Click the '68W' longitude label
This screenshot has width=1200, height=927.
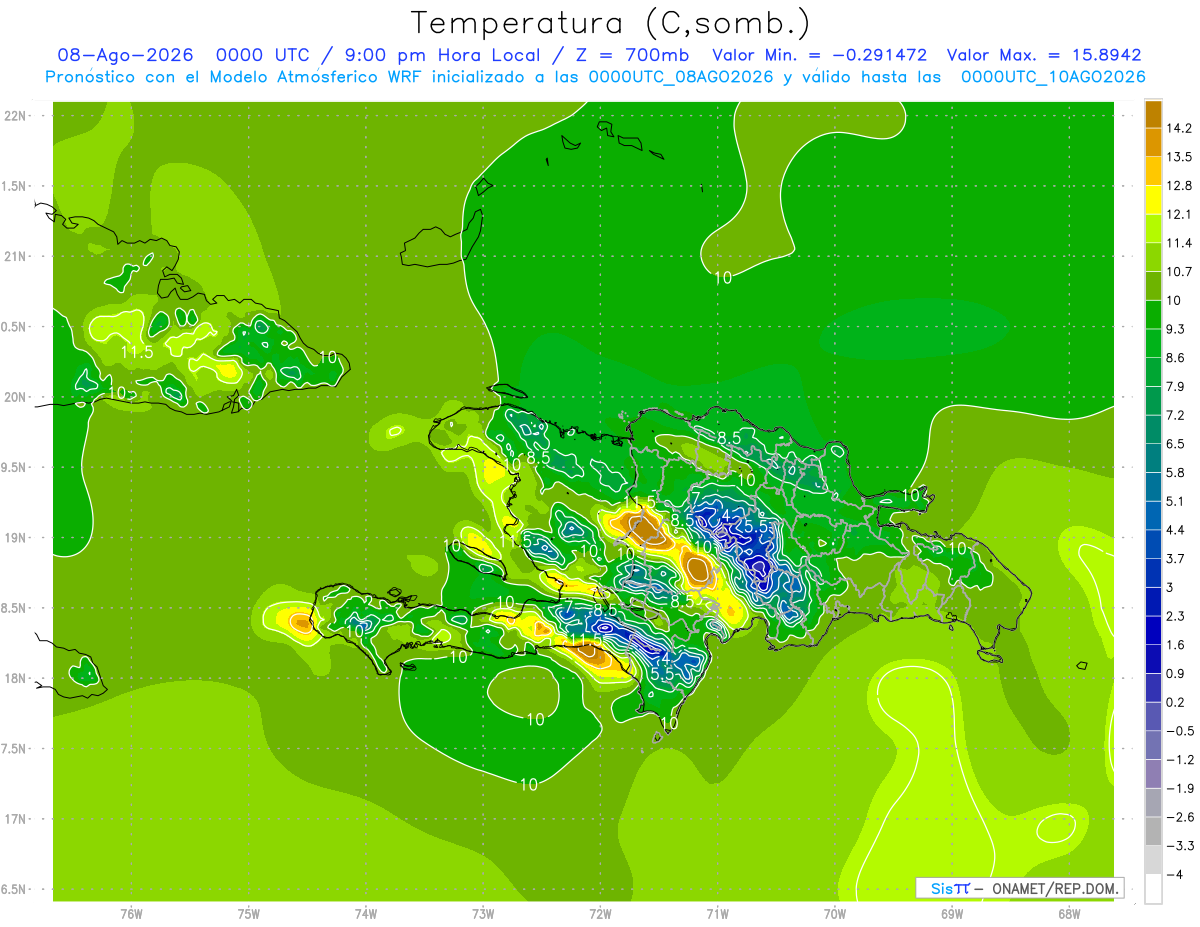tap(1069, 913)
